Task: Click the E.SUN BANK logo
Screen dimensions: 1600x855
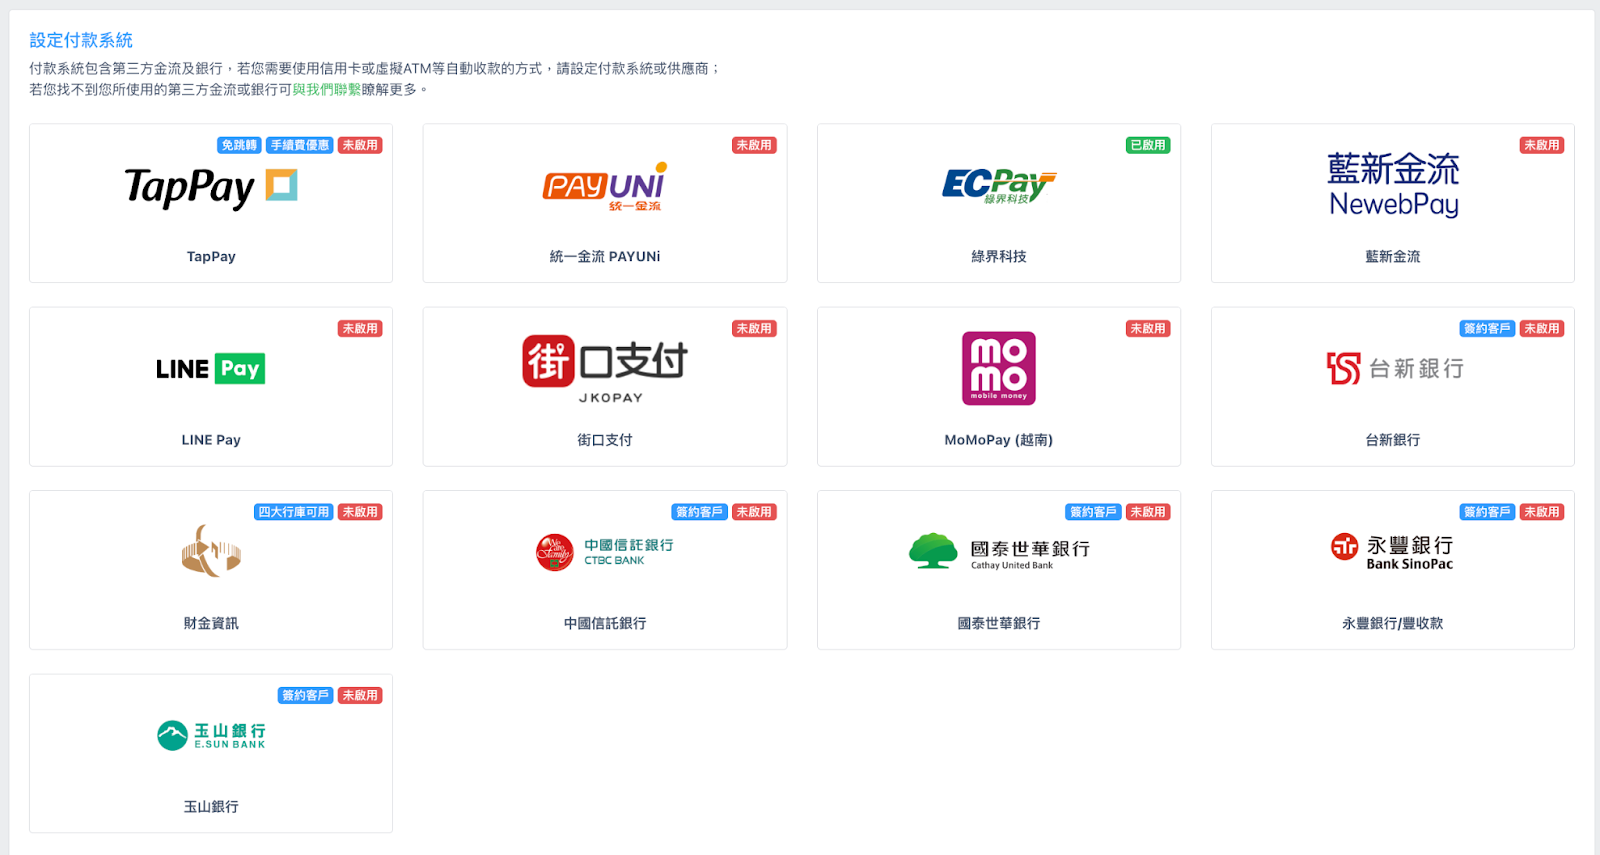Action: click(x=211, y=736)
